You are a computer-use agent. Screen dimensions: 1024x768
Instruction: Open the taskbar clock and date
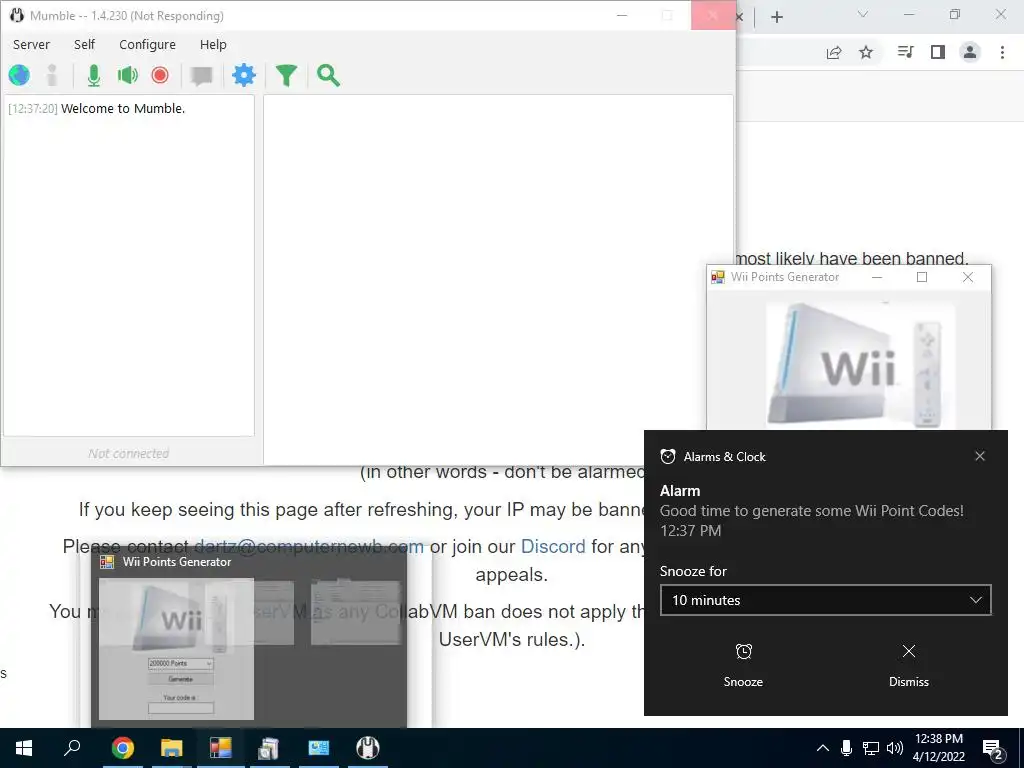point(938,748)
